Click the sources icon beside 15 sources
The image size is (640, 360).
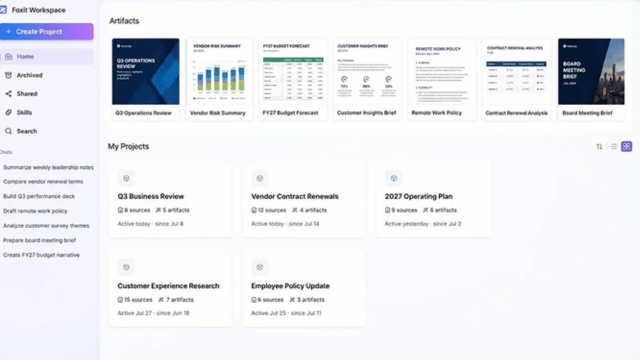coord(120,300)
